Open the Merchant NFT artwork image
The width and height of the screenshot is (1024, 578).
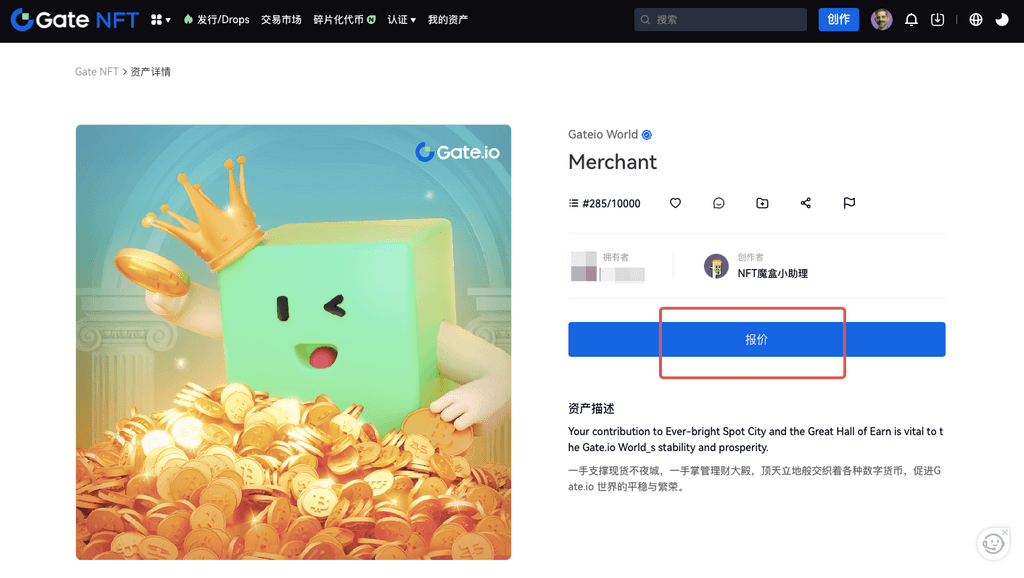293,342
